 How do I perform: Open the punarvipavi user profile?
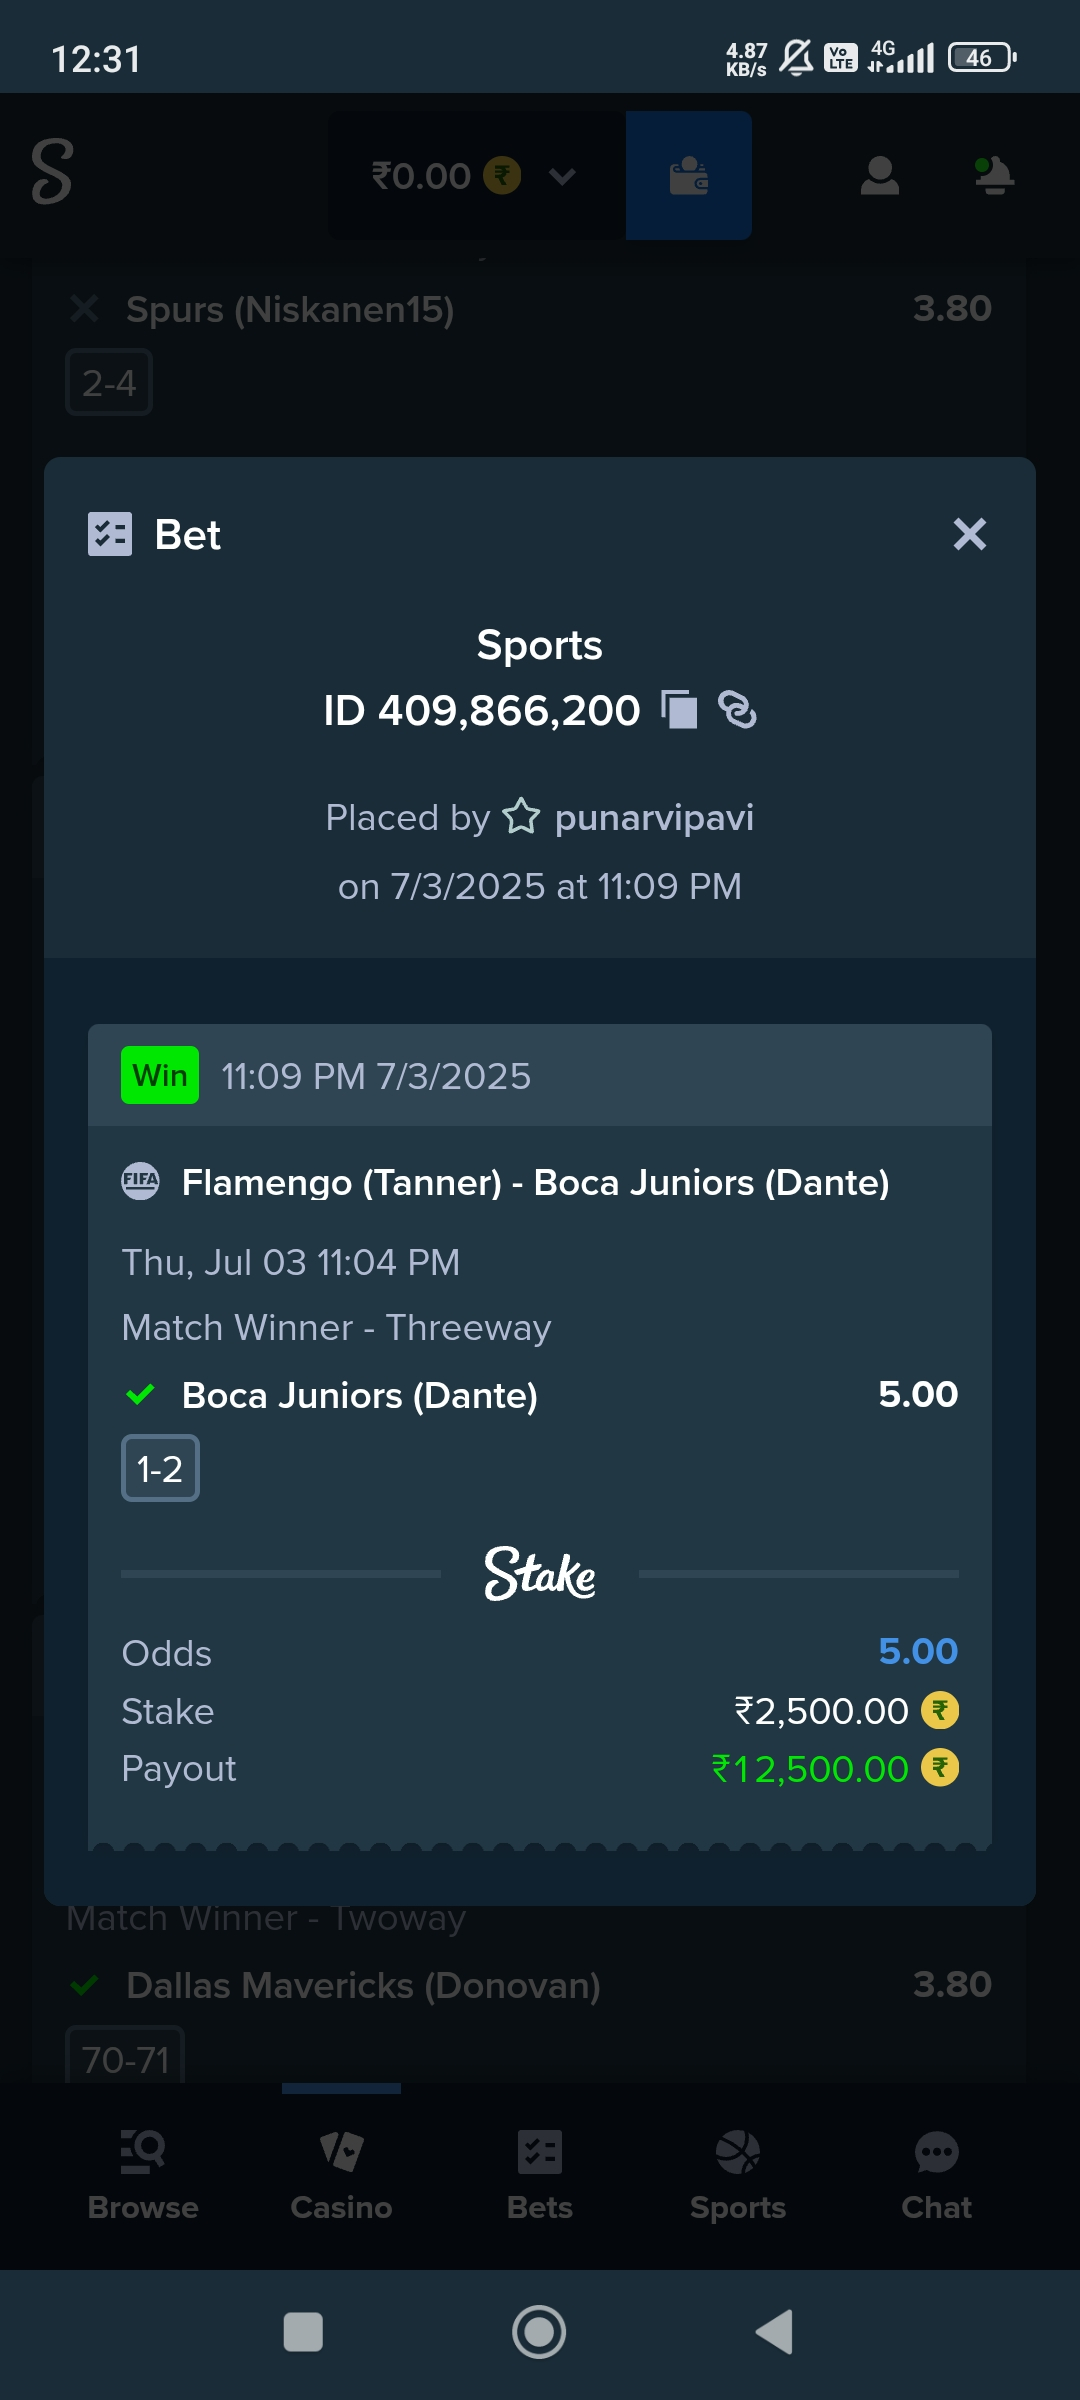click(654, 818)
